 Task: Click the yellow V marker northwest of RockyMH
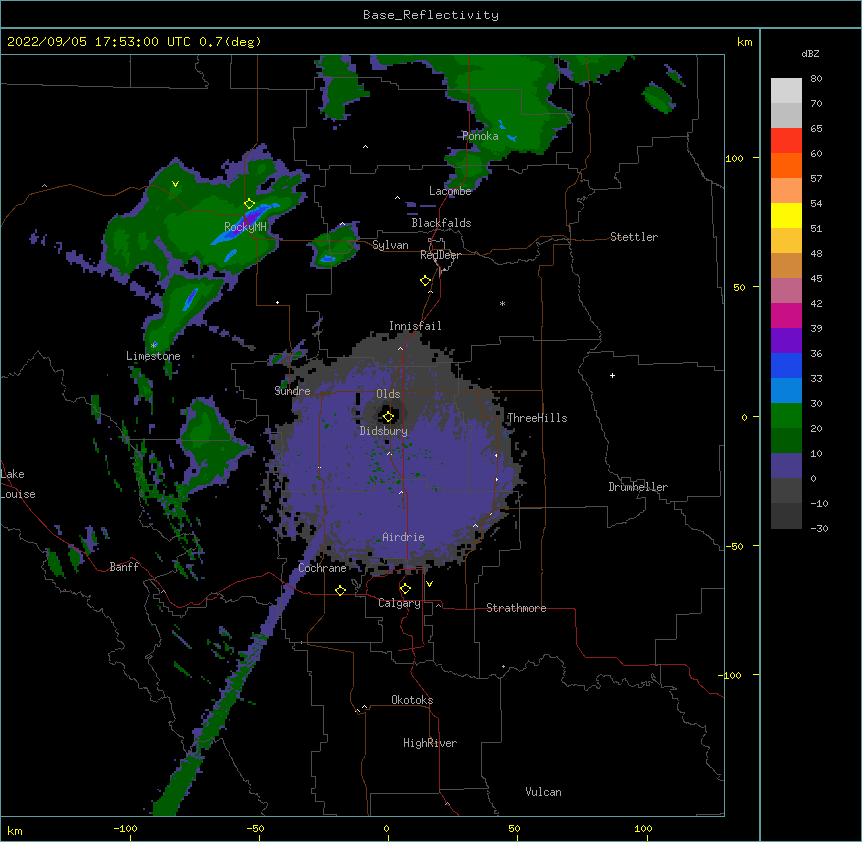coord(175,184)
